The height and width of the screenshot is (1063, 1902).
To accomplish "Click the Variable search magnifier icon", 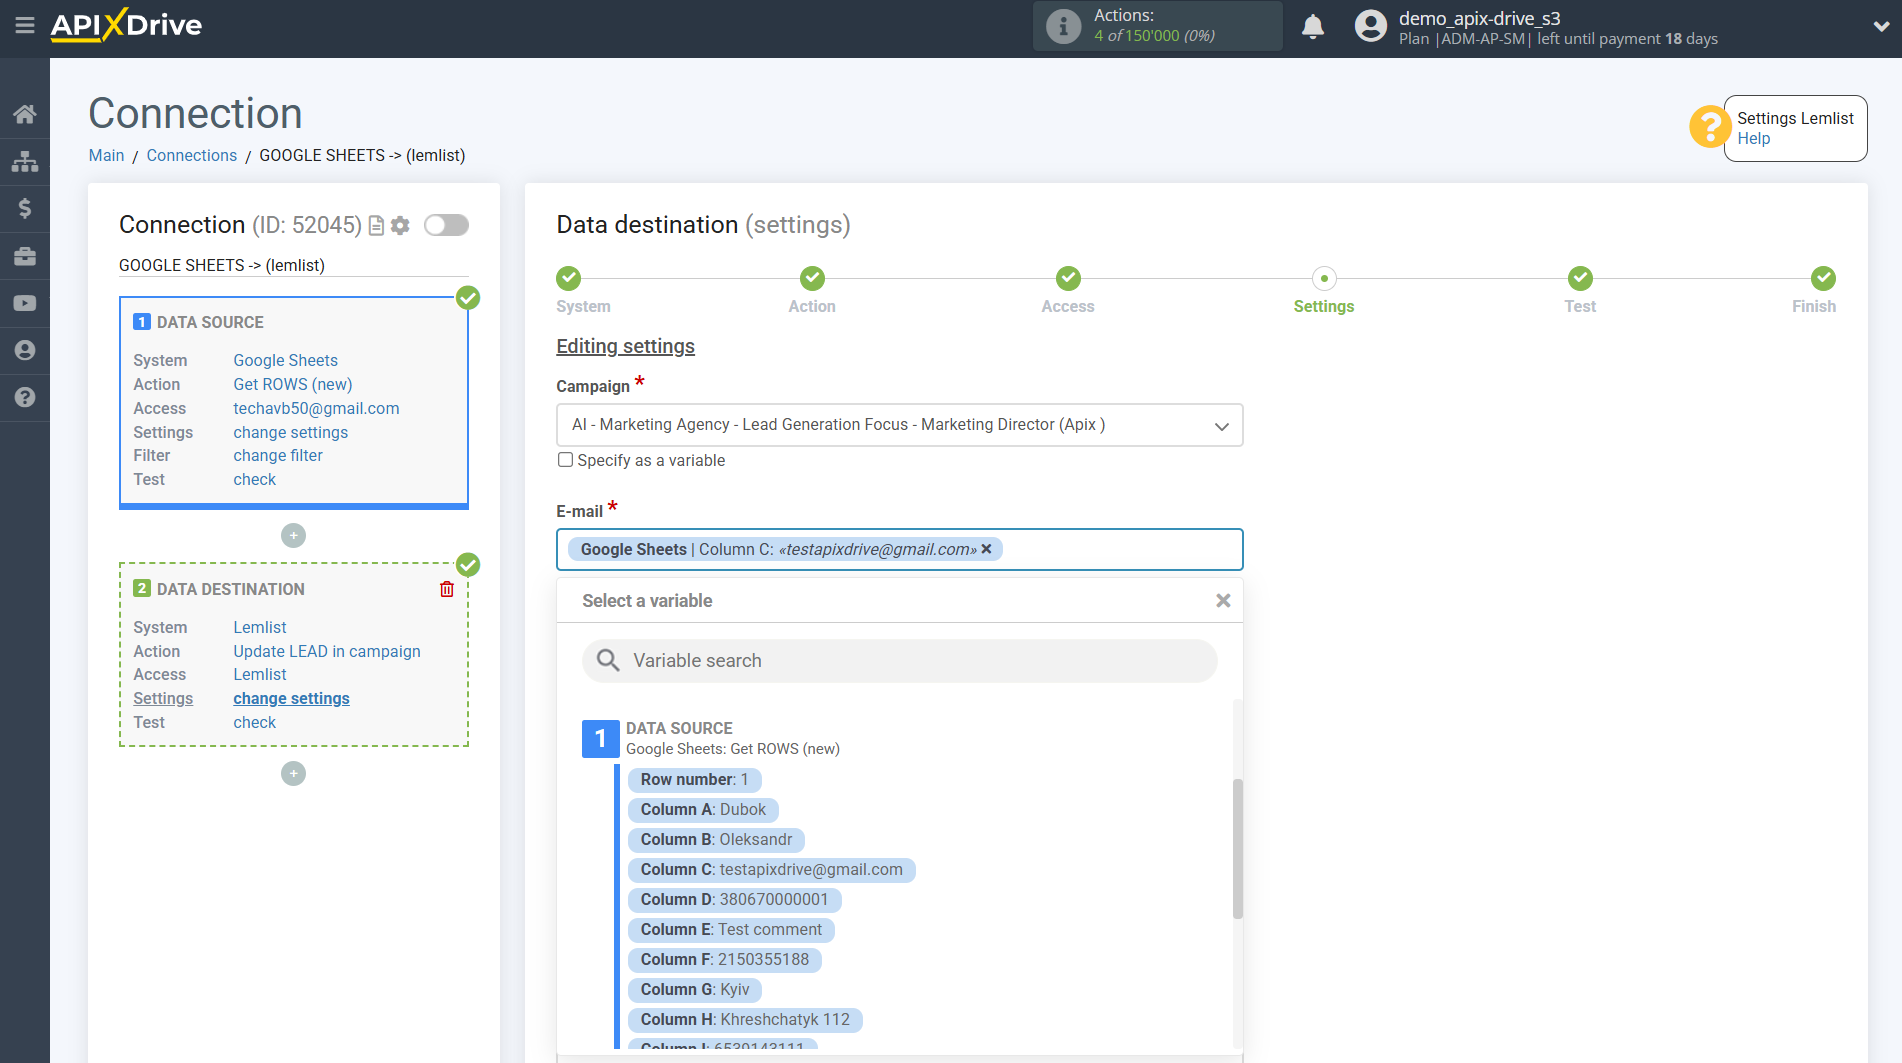I will [608, 660].
